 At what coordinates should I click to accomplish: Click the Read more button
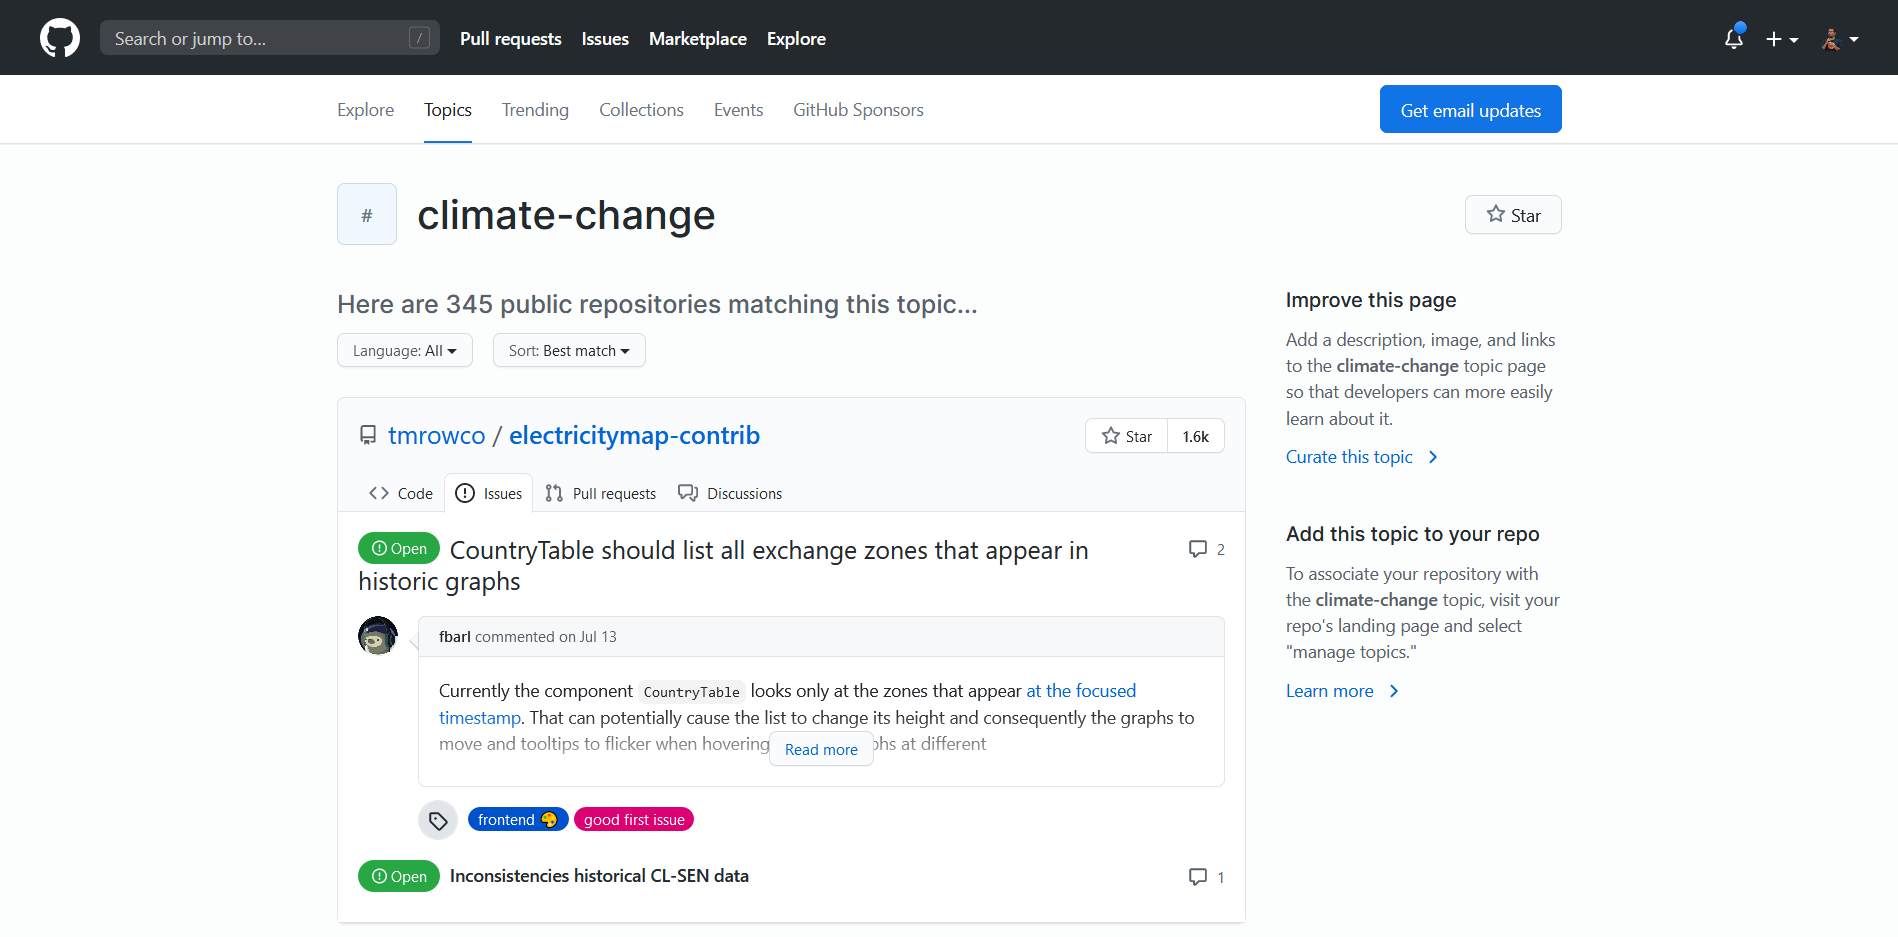(821, 749)
